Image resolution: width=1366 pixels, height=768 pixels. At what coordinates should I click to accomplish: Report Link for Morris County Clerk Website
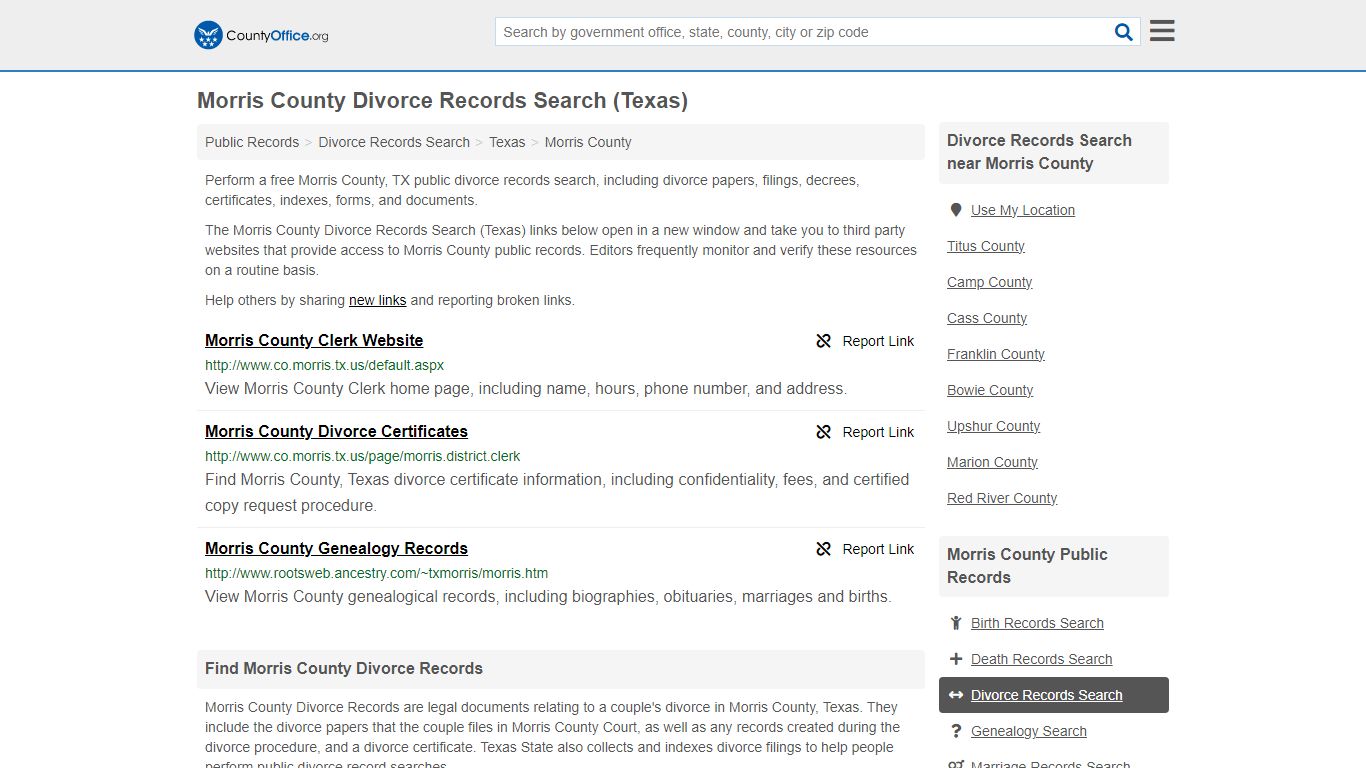tap(878, 341)
